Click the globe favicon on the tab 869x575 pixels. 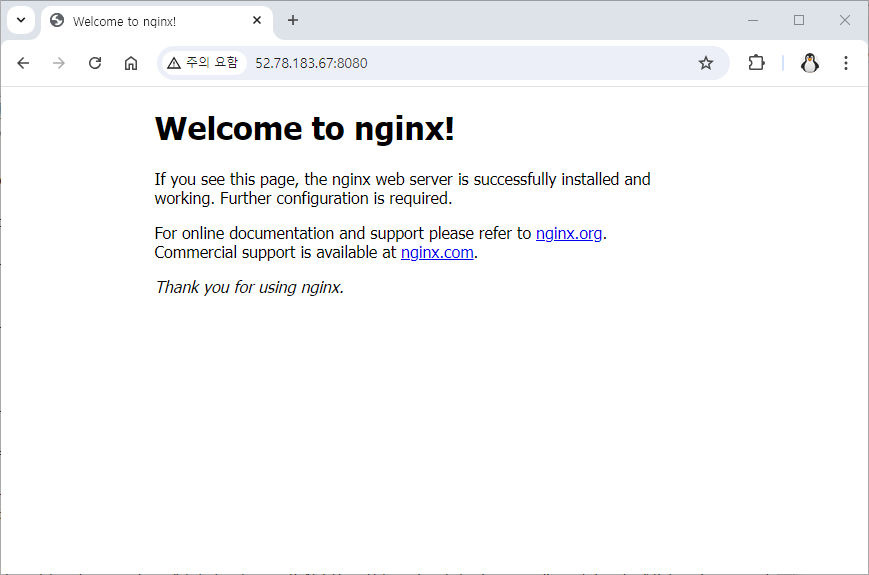point(57,20)
